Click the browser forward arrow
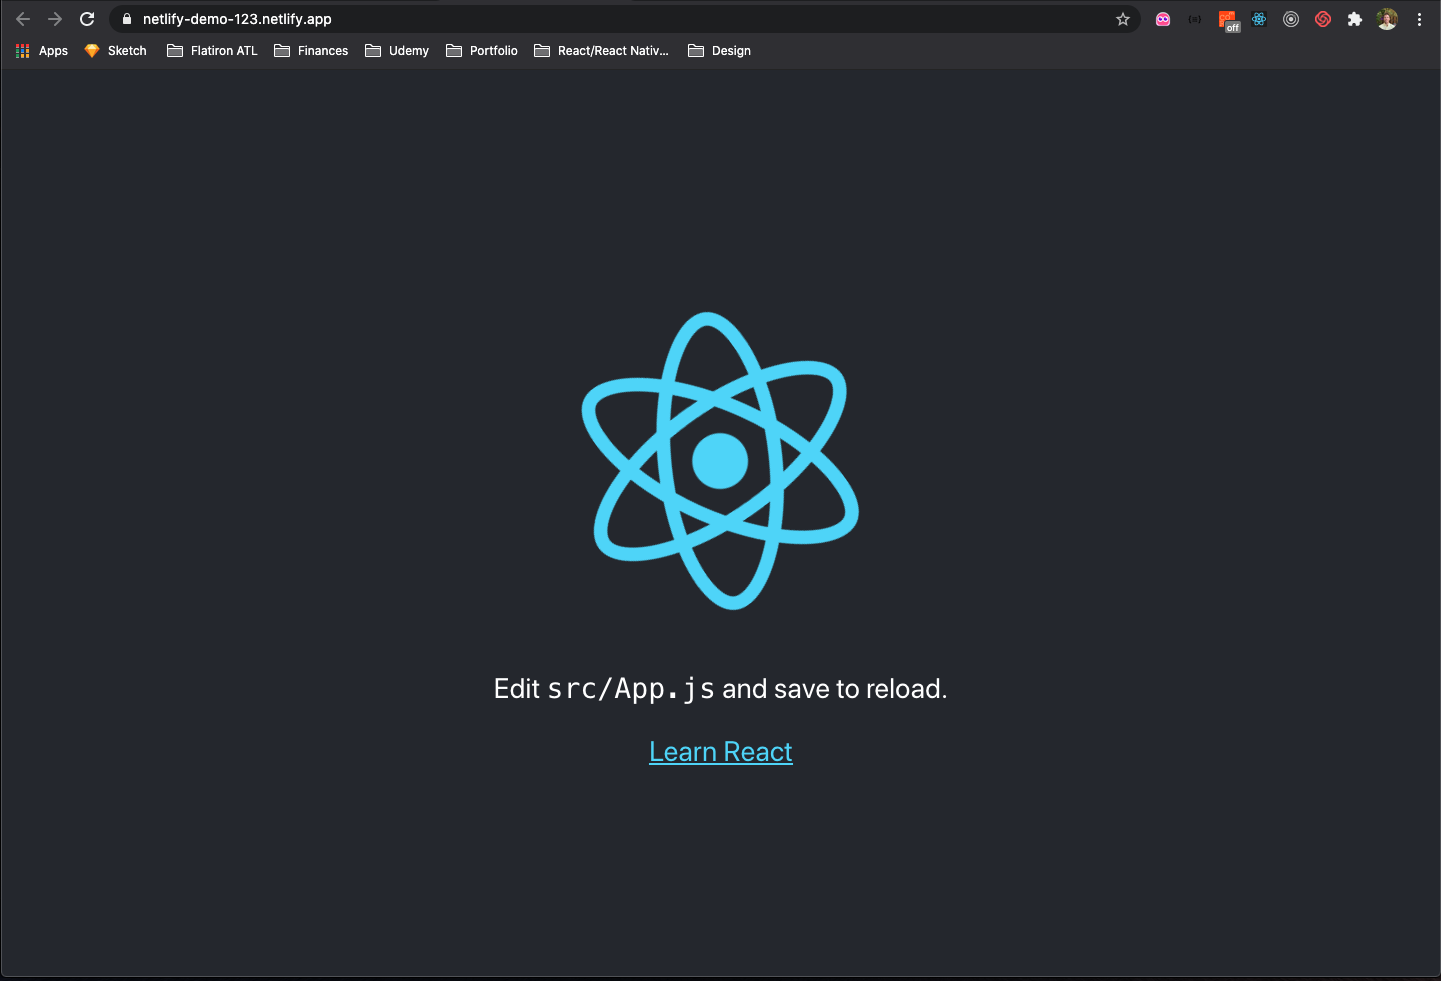The image size is (1441, 981). click(x=55, y=19)
